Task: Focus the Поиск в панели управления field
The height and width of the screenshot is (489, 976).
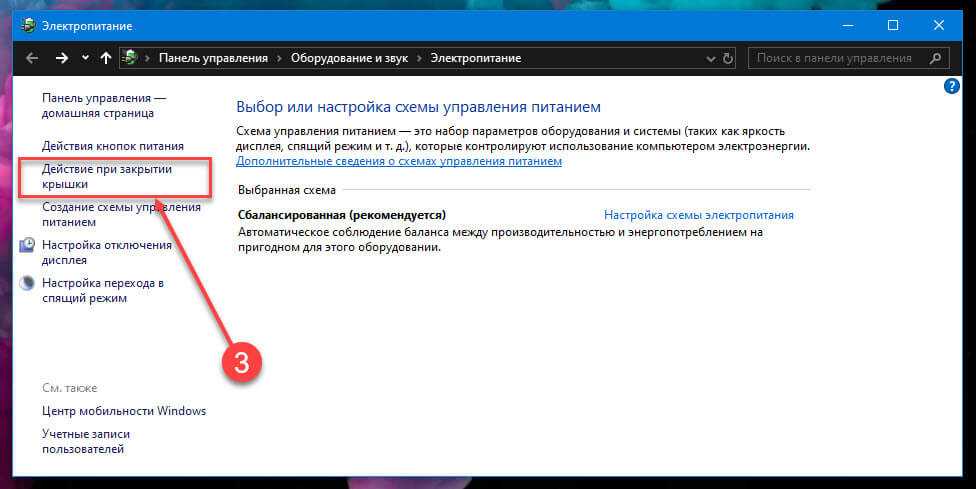Action: coord(835,58)
